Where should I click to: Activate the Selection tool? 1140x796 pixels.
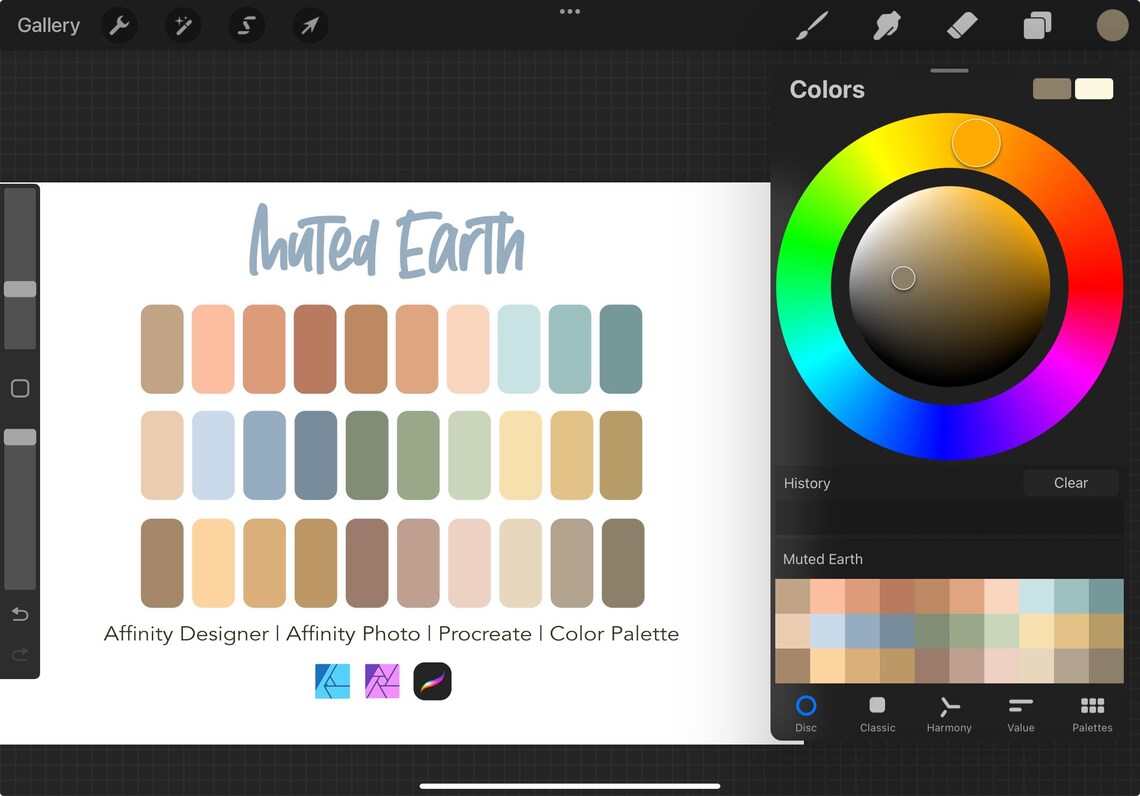click(246, 25)
